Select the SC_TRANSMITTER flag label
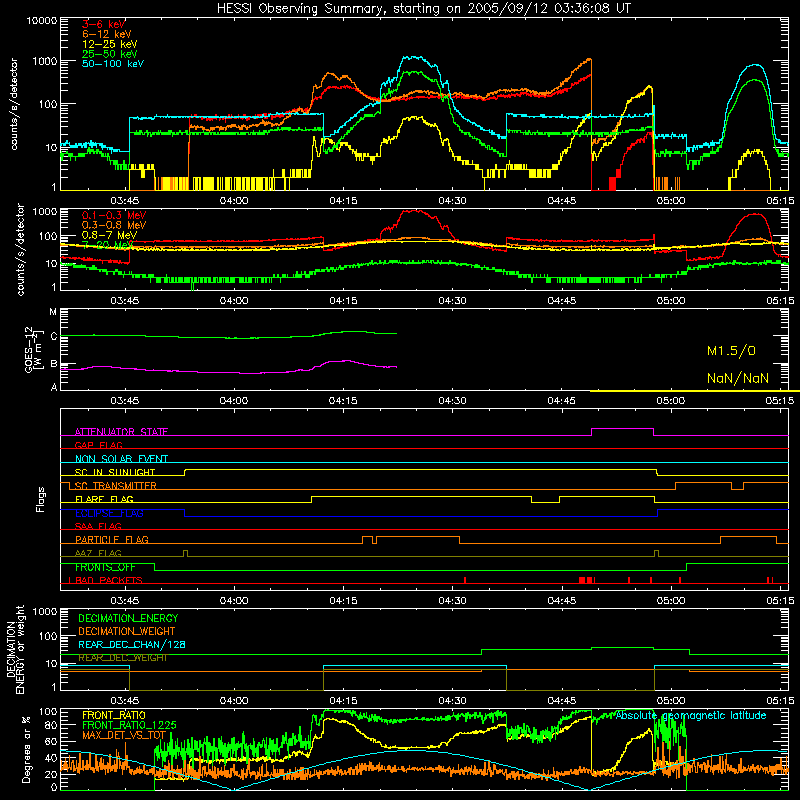Image resolution: width=800 pixels, height=800 pixels. [x=116, y=486]
